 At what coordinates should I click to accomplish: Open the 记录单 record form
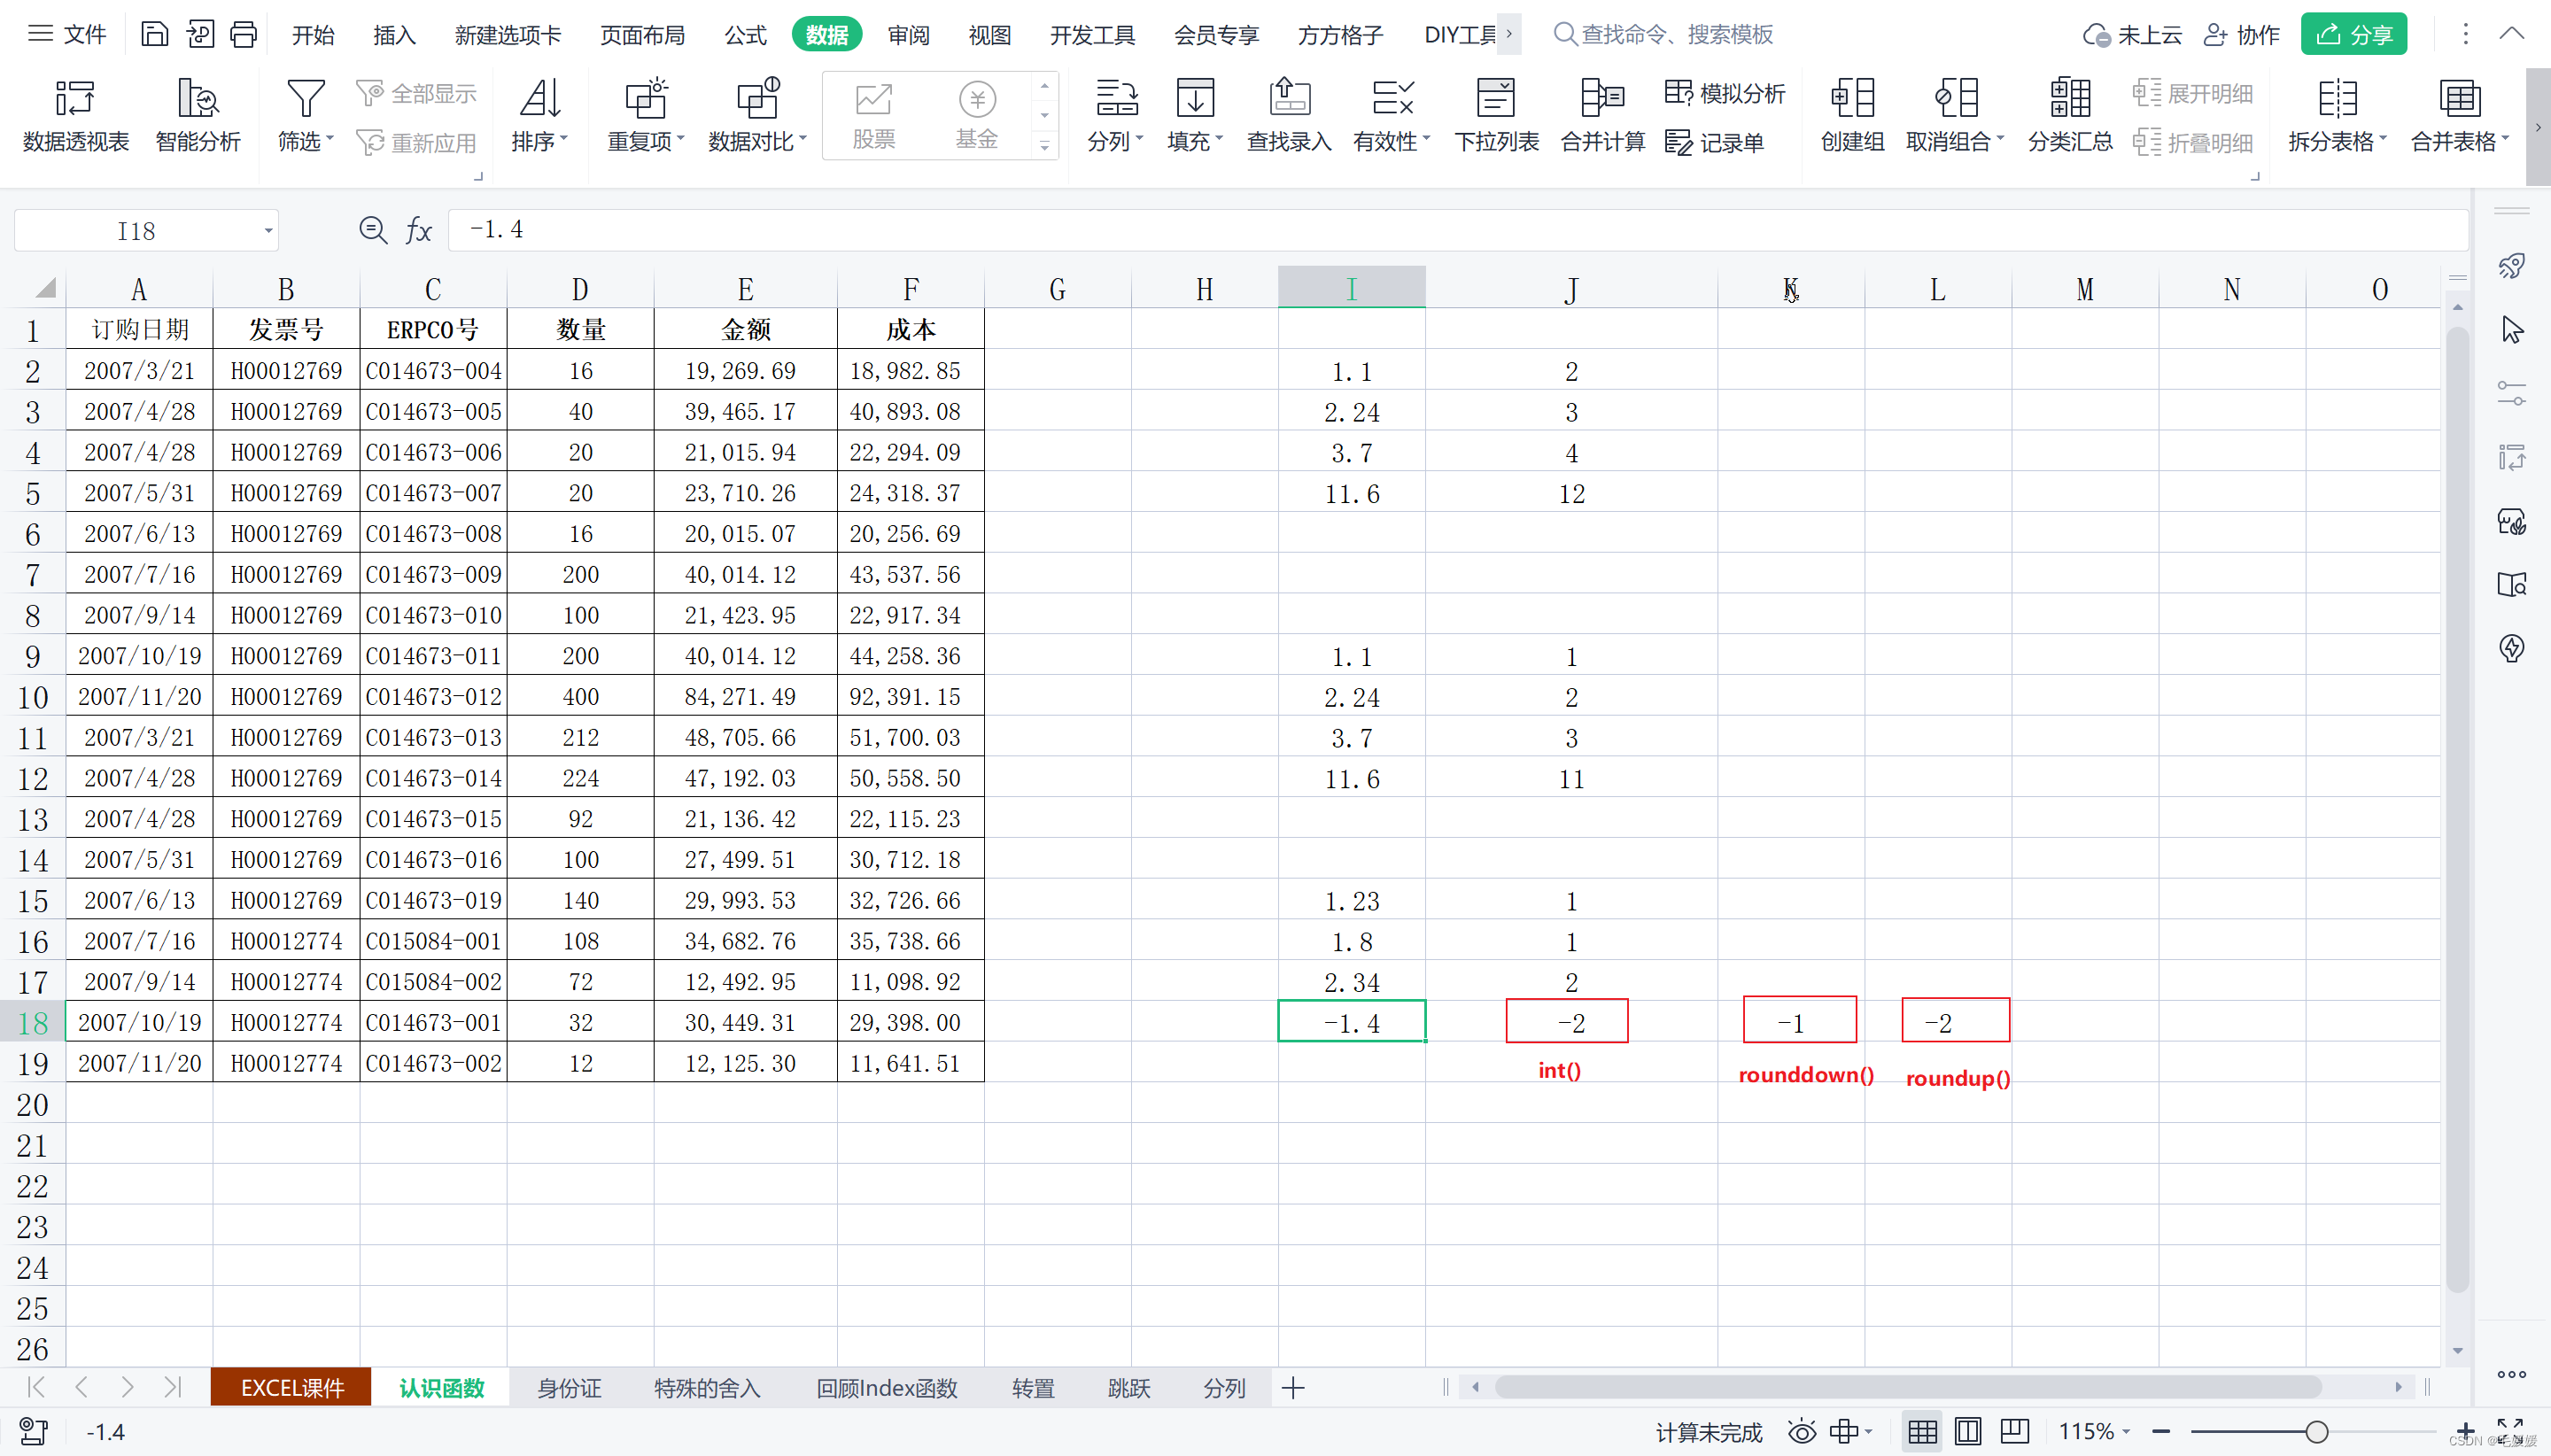coord(1714,142)
